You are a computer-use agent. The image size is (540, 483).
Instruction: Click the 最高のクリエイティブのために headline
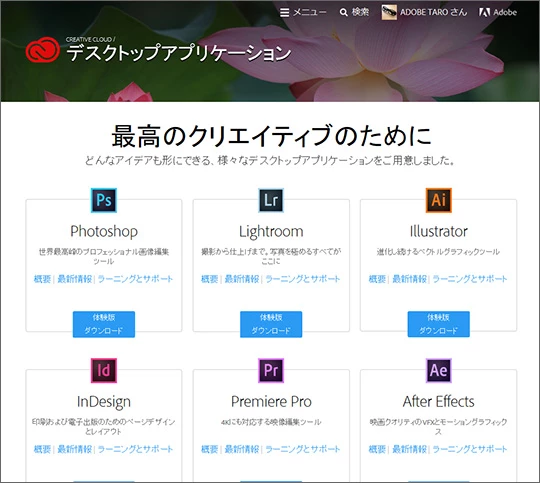tap(271, 136)
